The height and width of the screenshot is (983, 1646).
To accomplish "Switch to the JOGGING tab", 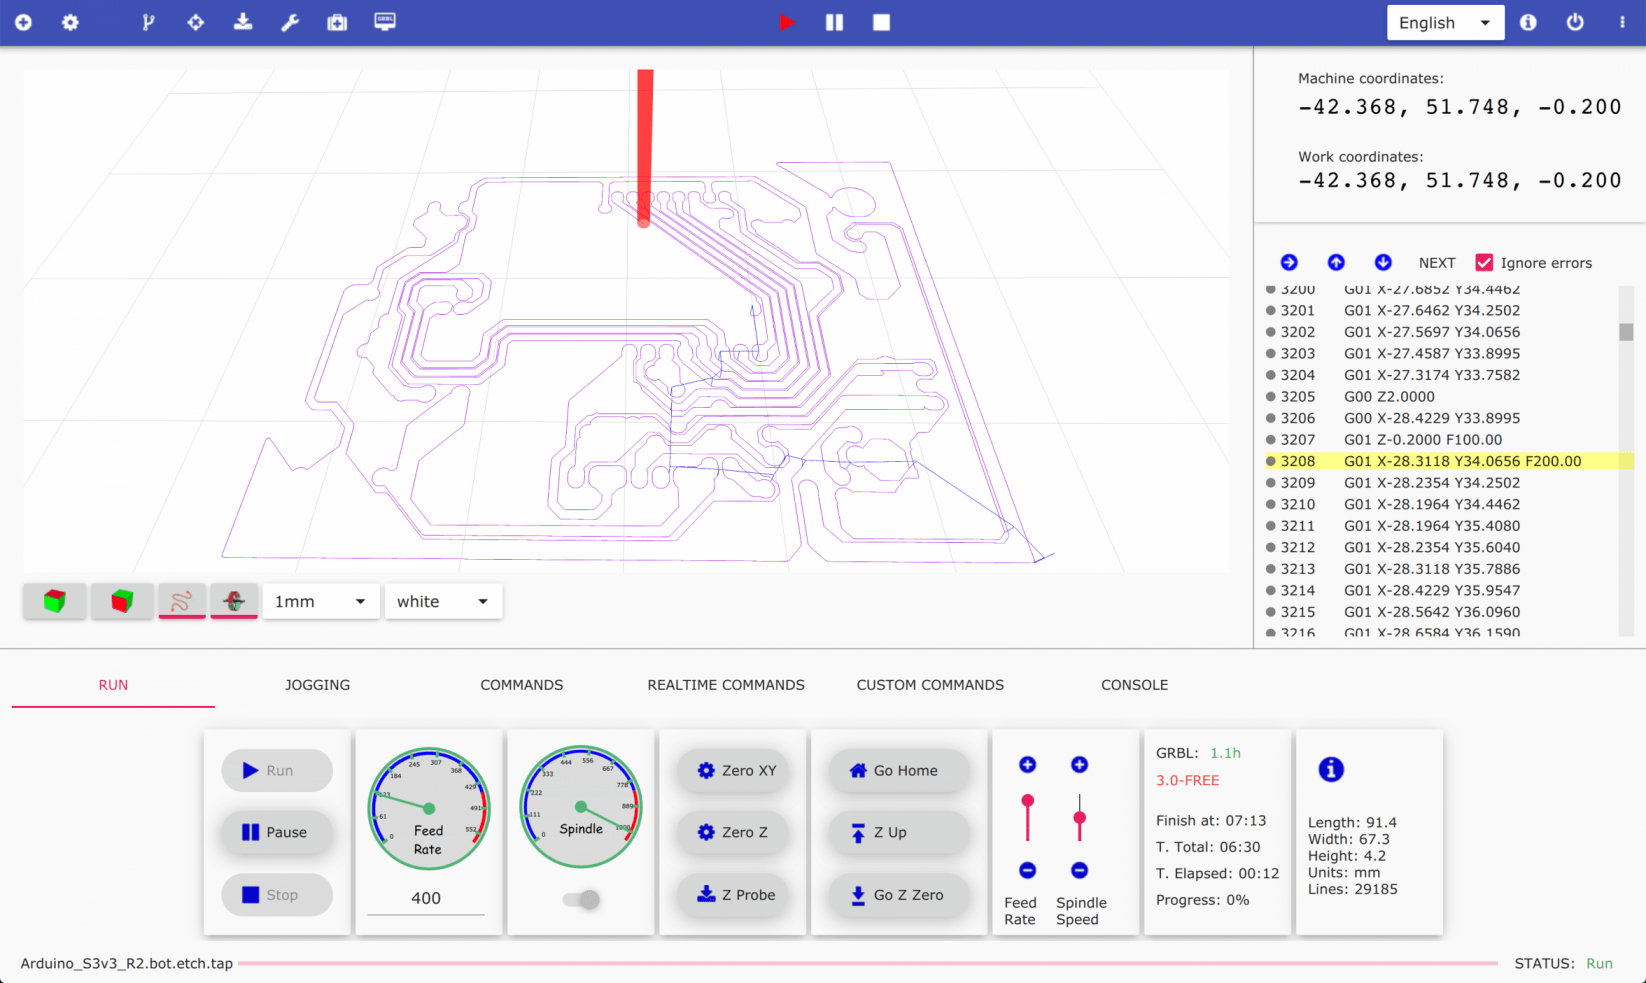I will (316, 685).
